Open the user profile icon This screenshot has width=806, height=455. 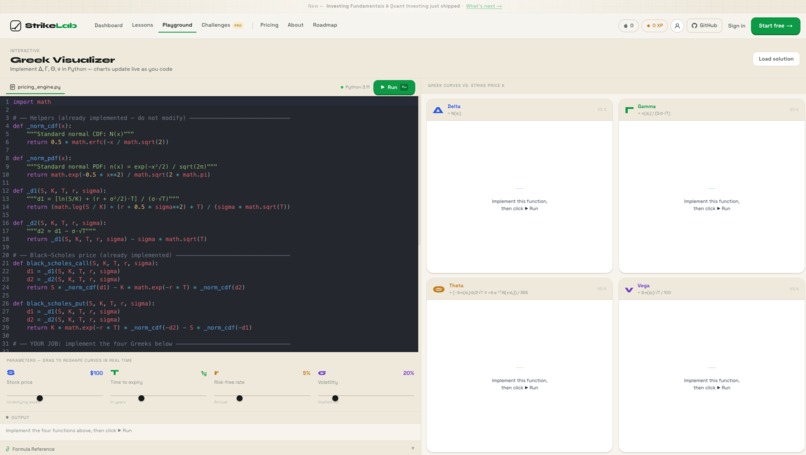click(x=677, y=26)
